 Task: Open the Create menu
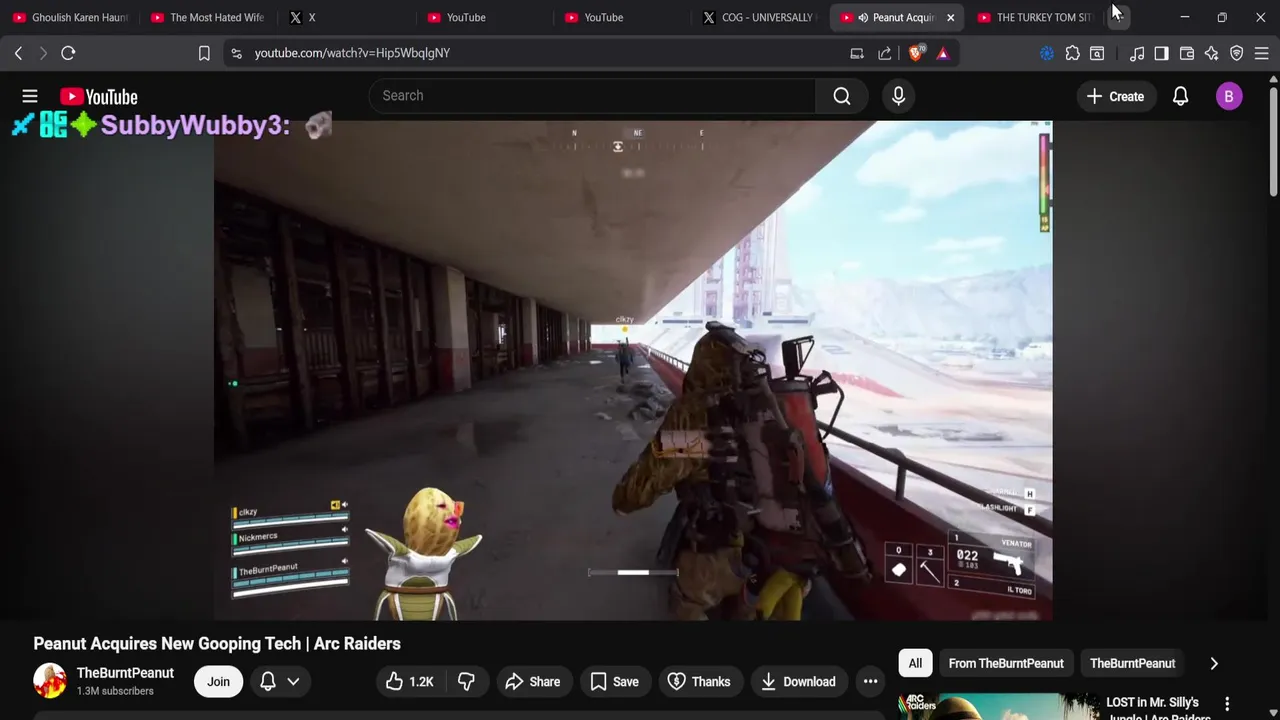click(x=1116, y=96)
